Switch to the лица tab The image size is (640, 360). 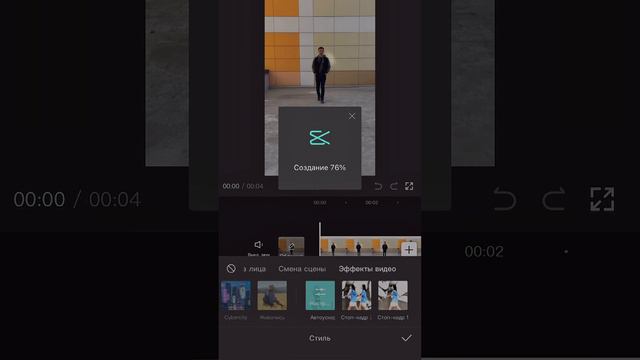[255, 269]
